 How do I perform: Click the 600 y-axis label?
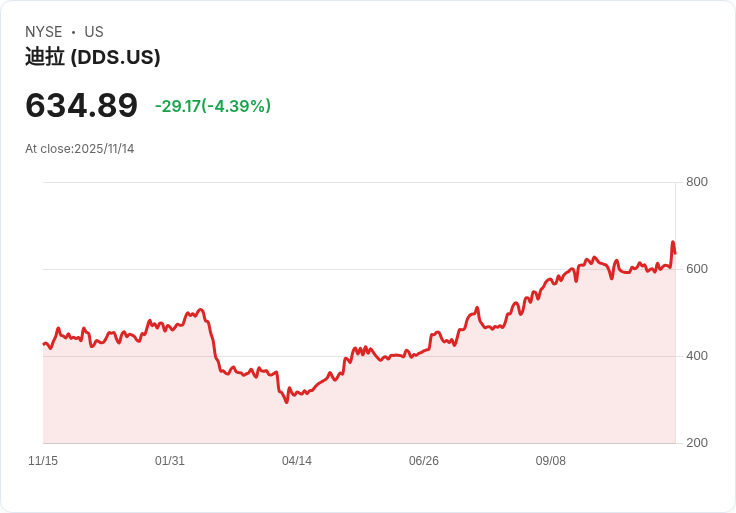point(696,269)
